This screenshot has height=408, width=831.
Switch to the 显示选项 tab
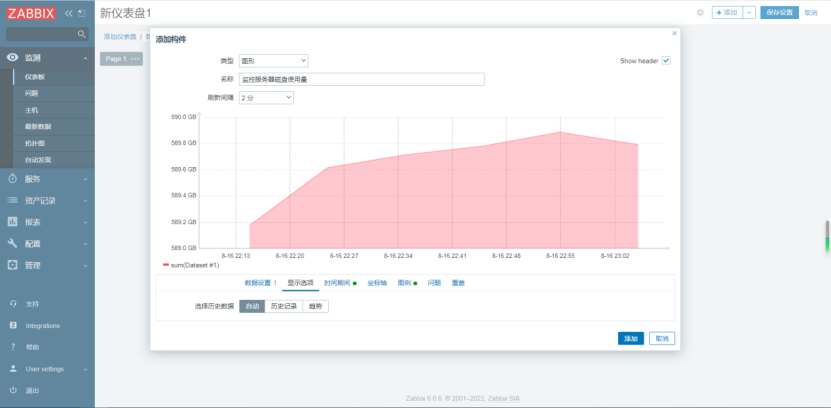click(x=300, y=283)
